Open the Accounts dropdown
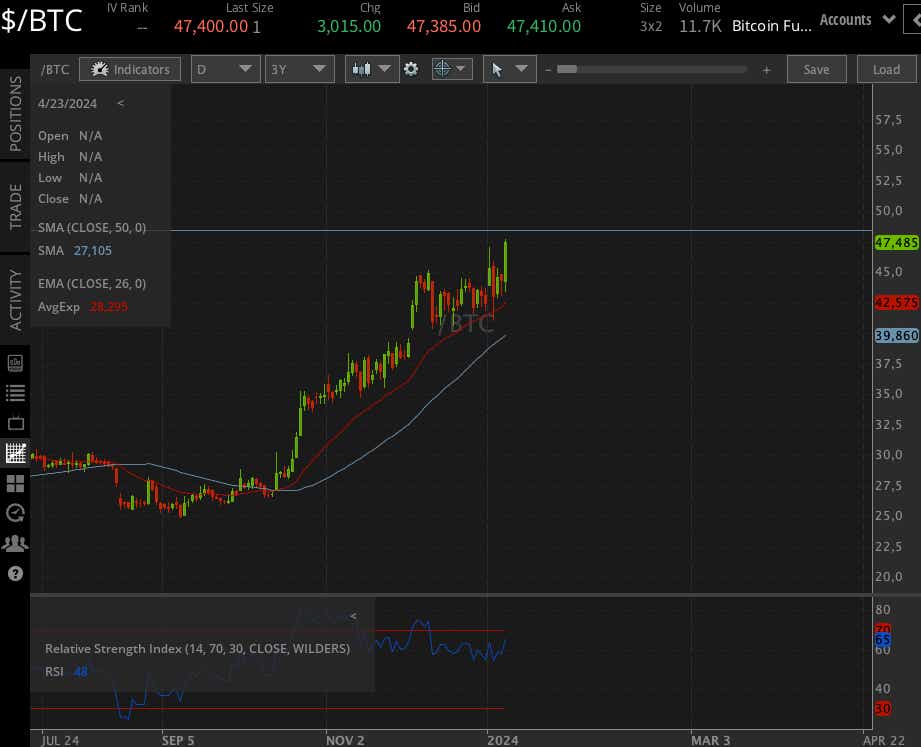Screen dimensions: 921x747 pos(855,19)
